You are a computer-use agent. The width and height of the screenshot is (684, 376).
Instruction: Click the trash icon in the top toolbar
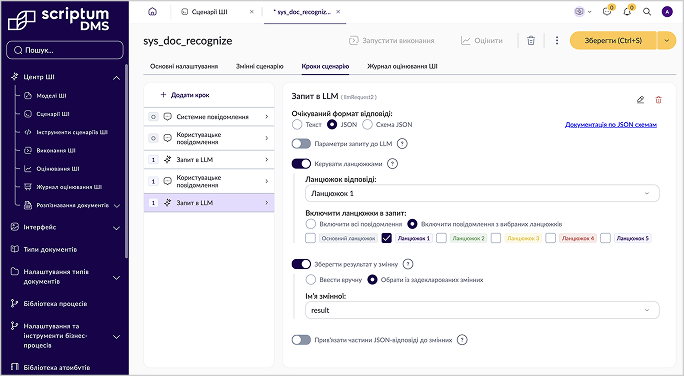(531, 41)
